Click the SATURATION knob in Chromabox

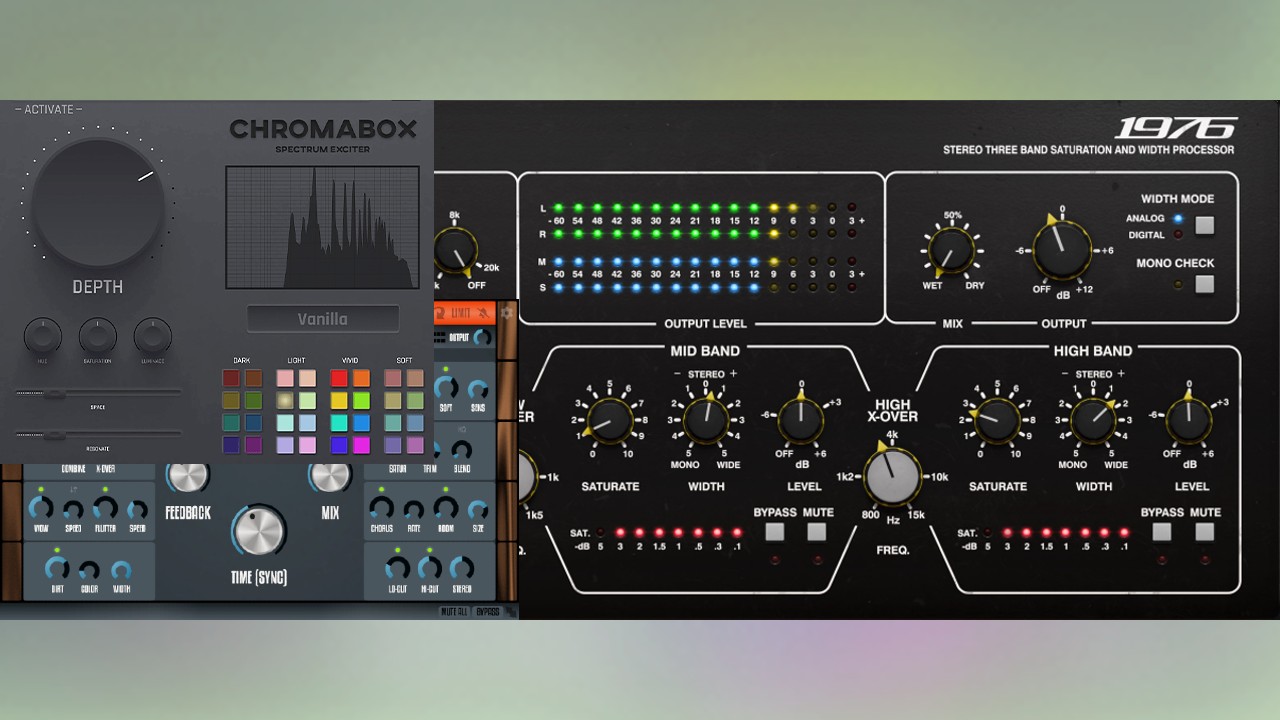tap(98, 337)
